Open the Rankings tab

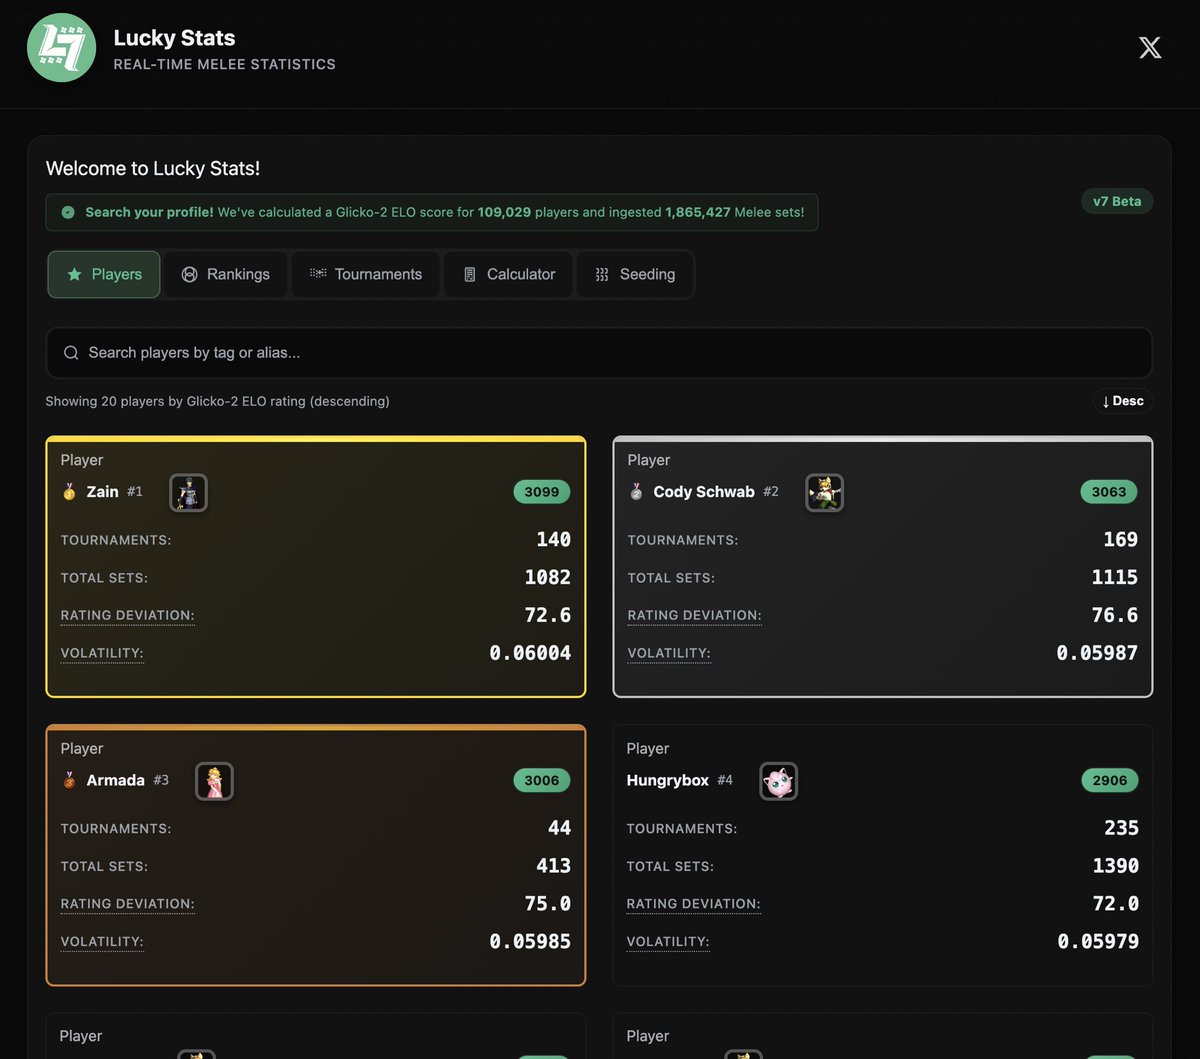click(226, 274)
